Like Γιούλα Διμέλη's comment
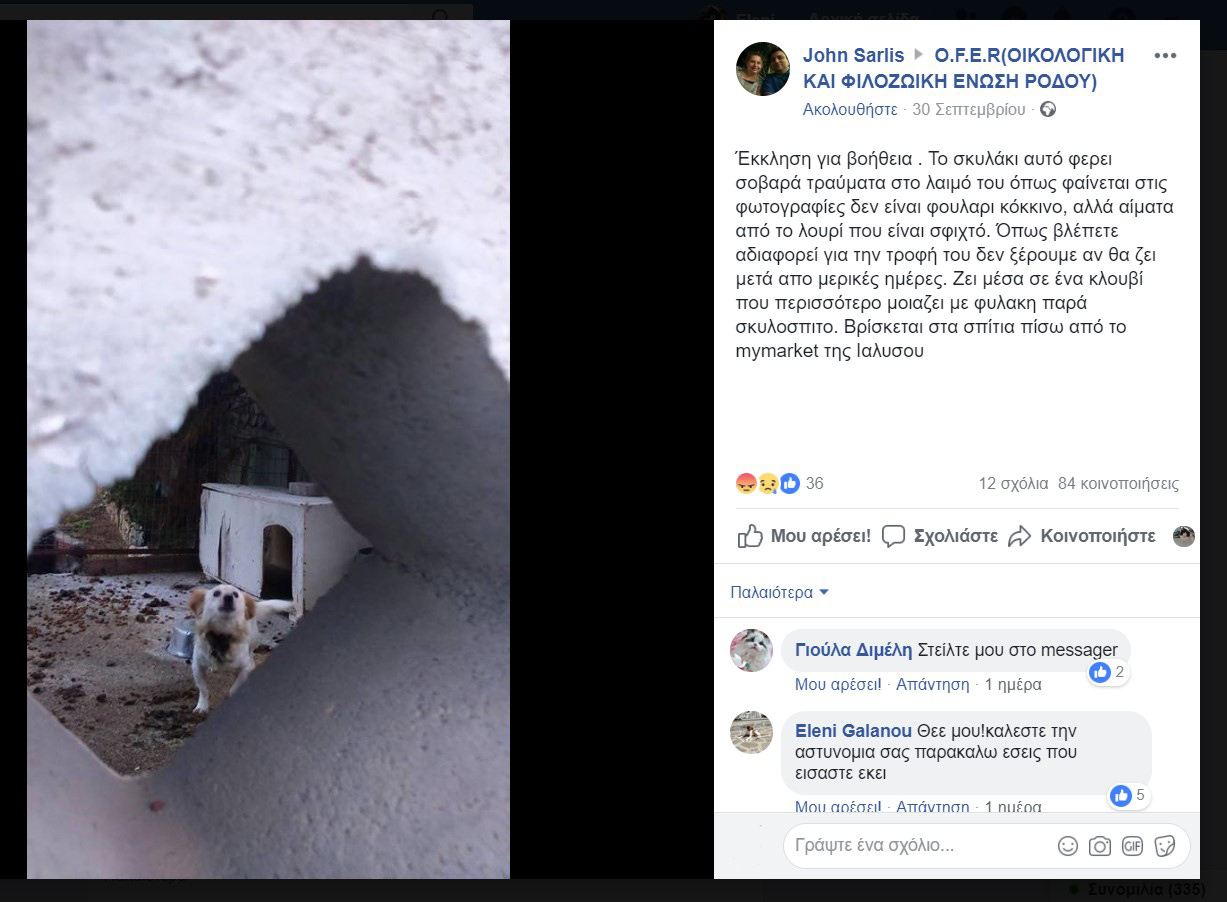Image resolution: width=1227 pixels, height=902 pixels. coord(838,685)
